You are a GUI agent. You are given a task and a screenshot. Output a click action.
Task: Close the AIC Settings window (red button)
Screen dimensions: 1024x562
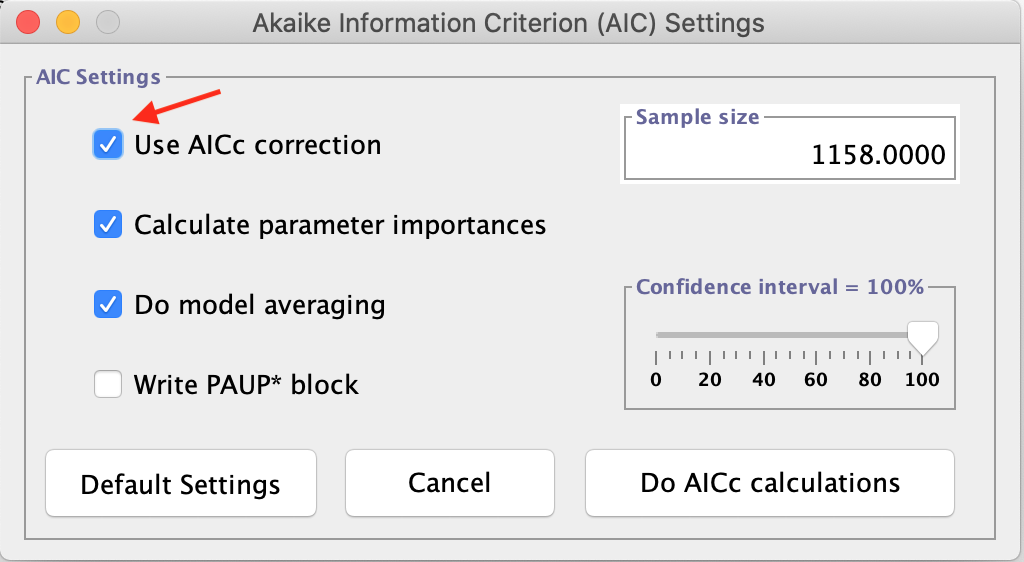(28, 21)
